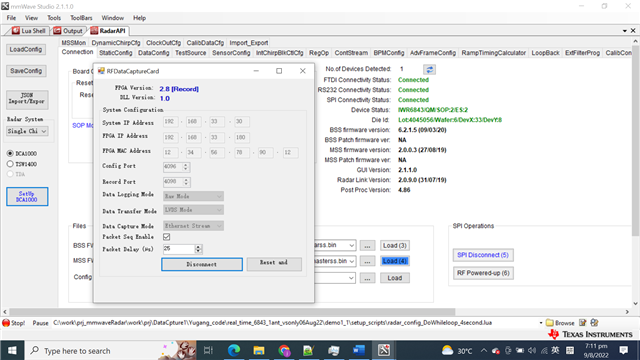This screenshot has height=360, width=640.
Task: Open weather widget showing 30°C
Action: [457, 351]
